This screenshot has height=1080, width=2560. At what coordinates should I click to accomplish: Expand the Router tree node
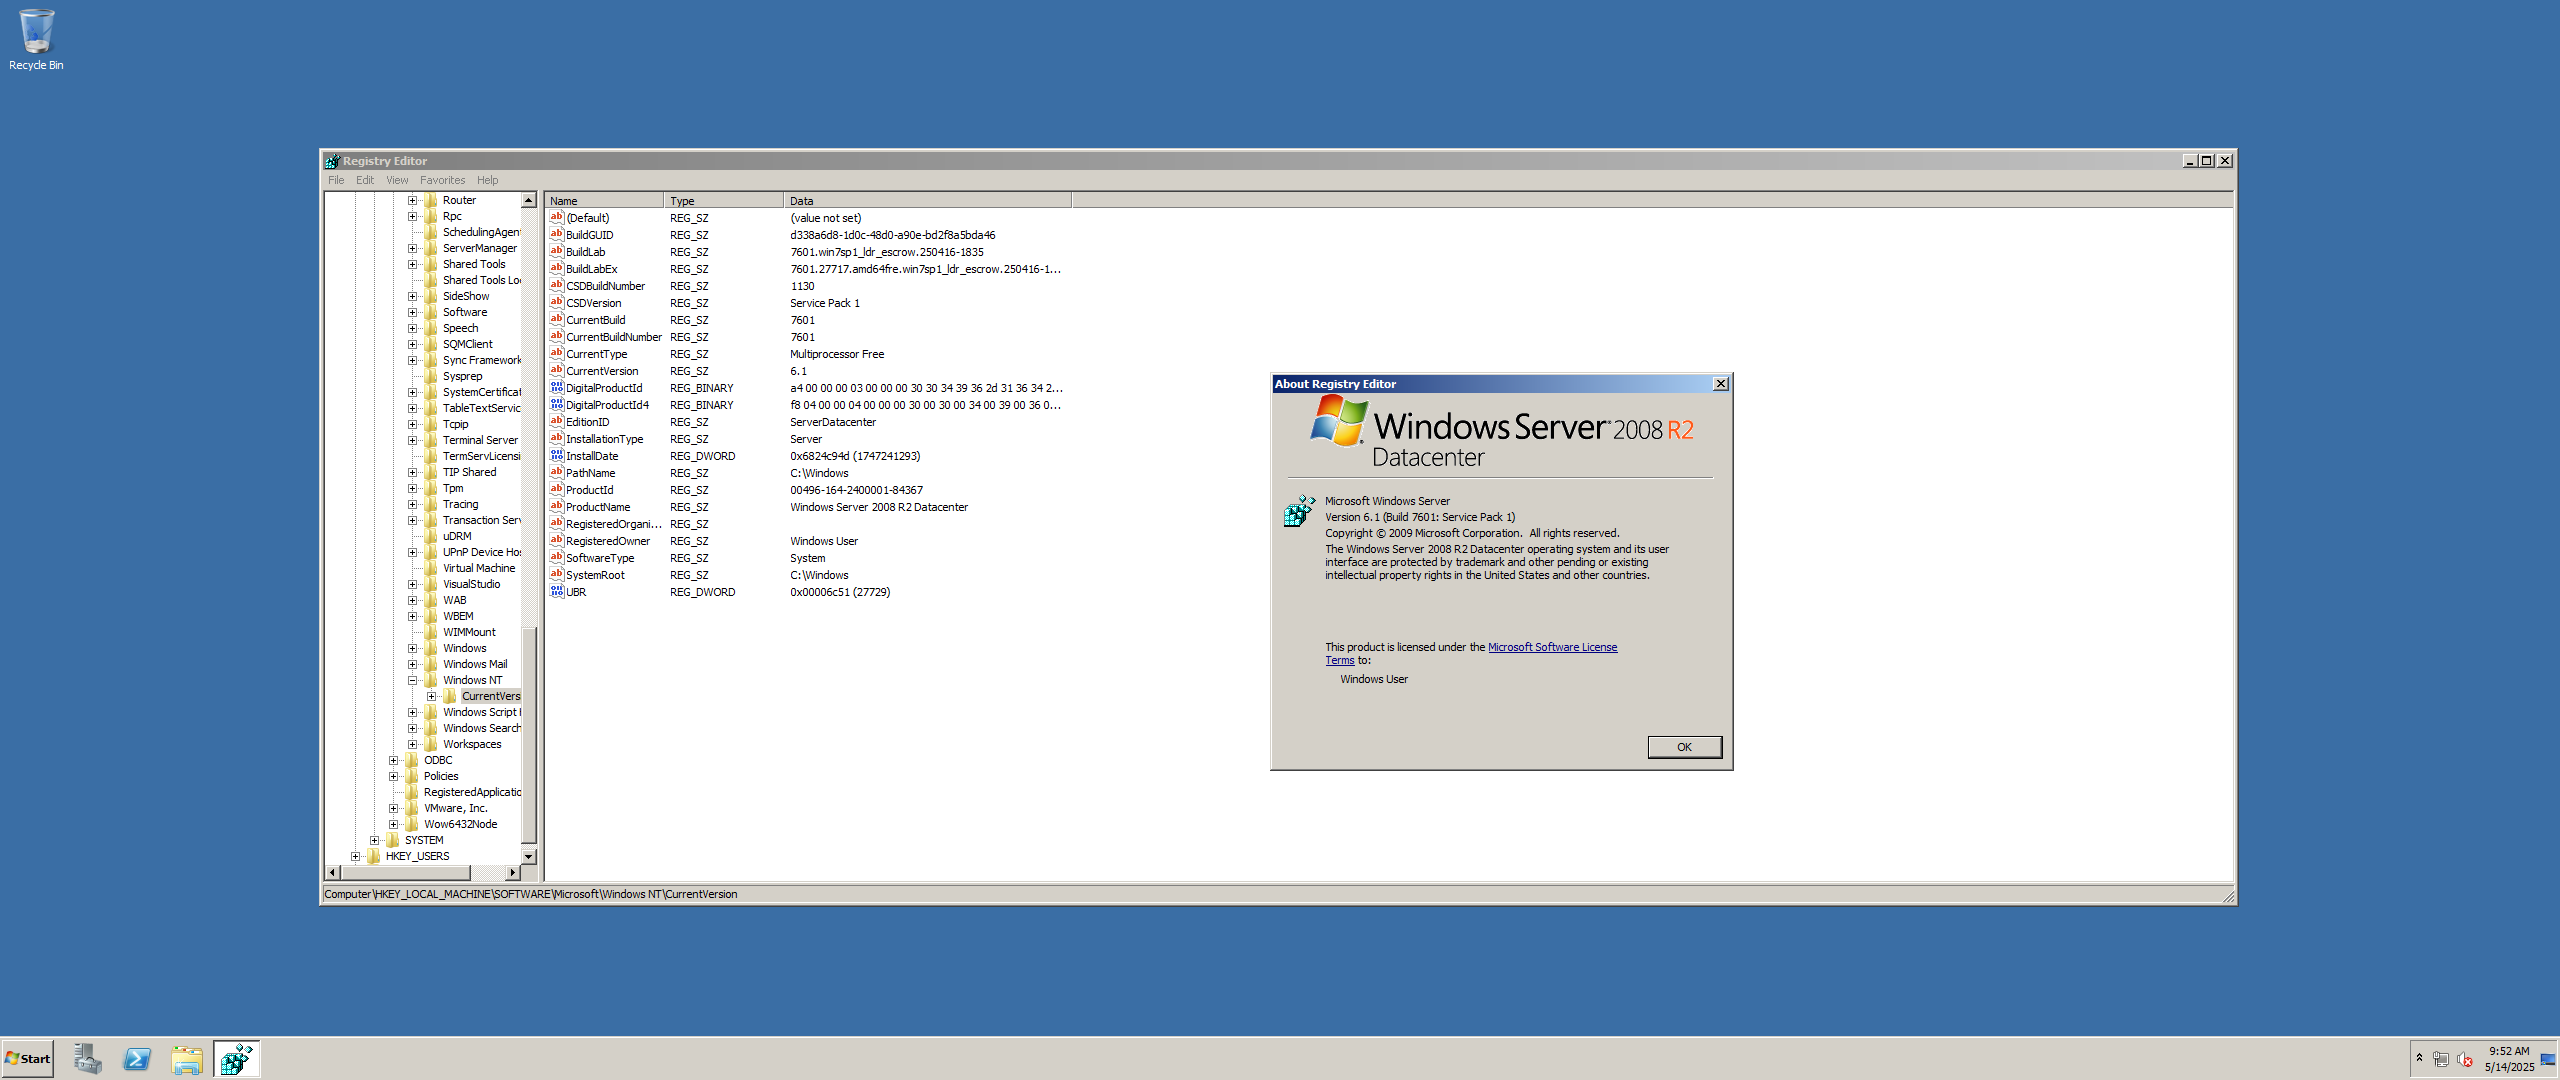tap(412, 200)
